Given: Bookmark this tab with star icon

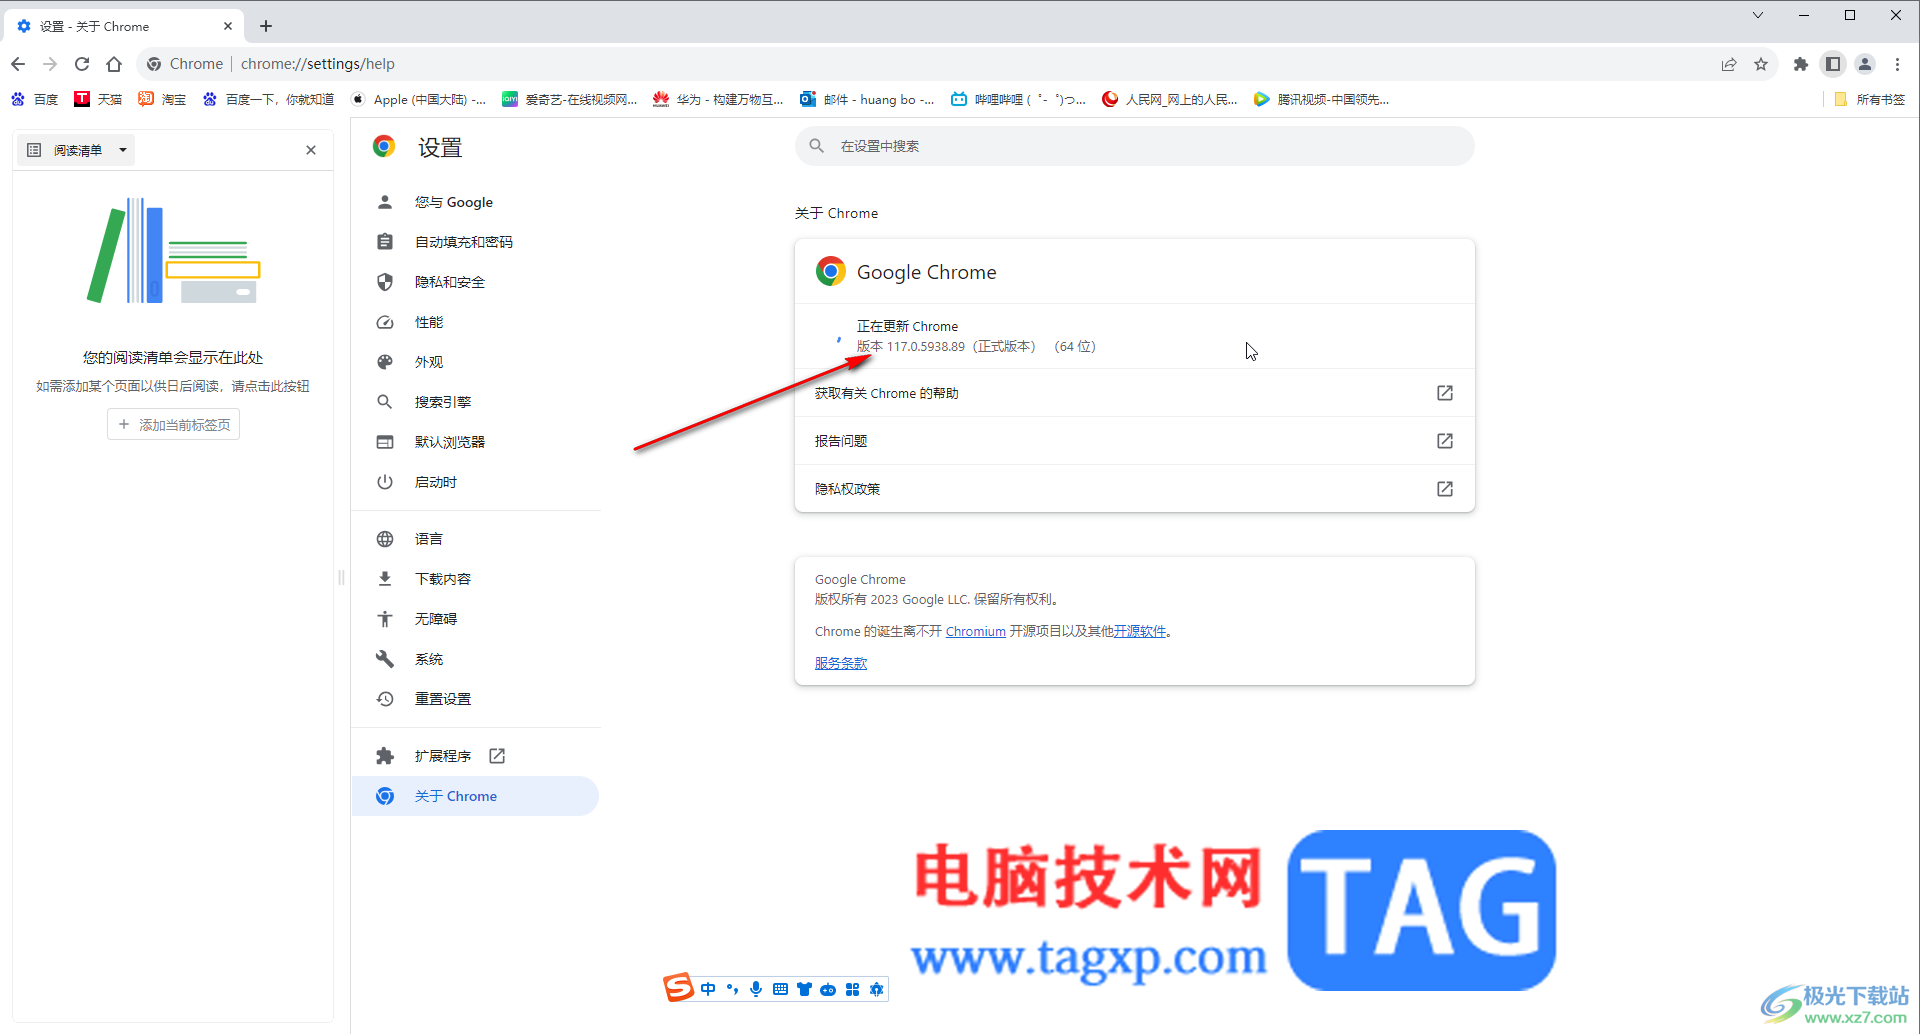Looking at the screenshot, I should tap(1761, 64).
